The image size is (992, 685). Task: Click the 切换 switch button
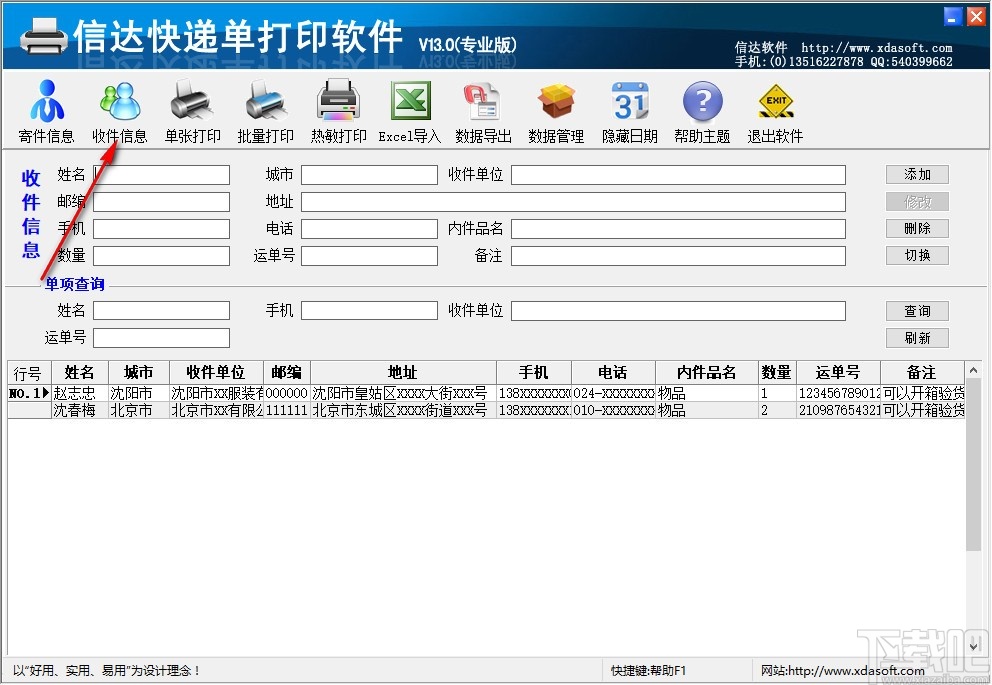[x=917, y=255]
